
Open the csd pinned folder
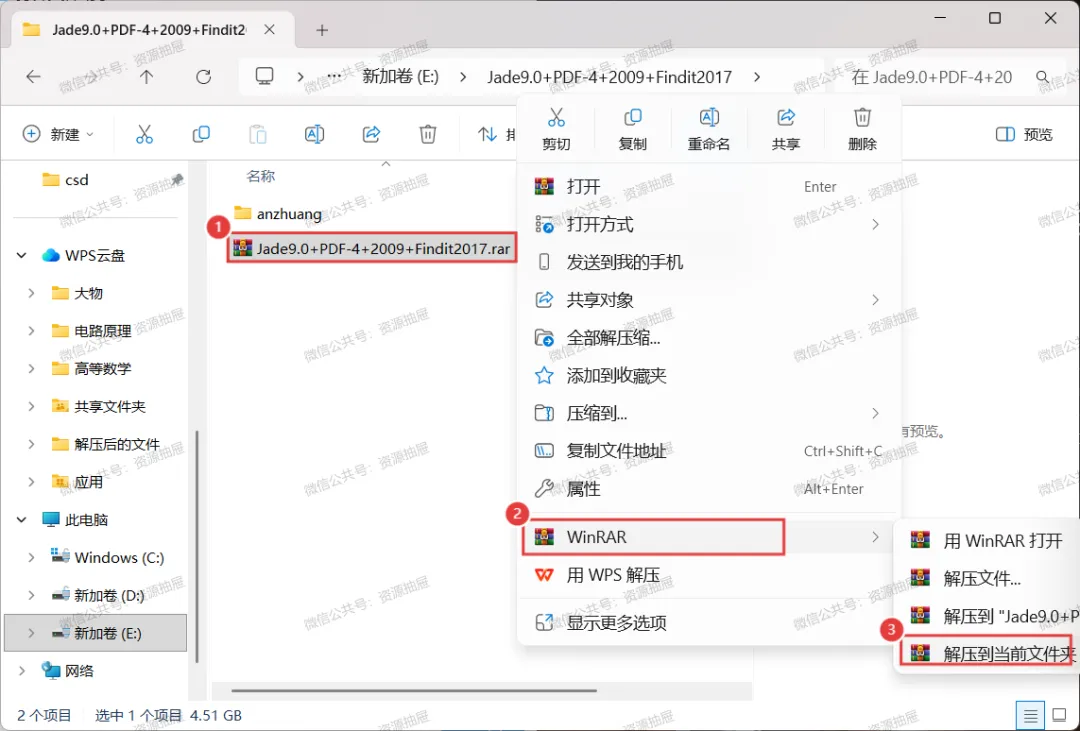[x=66, y=180]
